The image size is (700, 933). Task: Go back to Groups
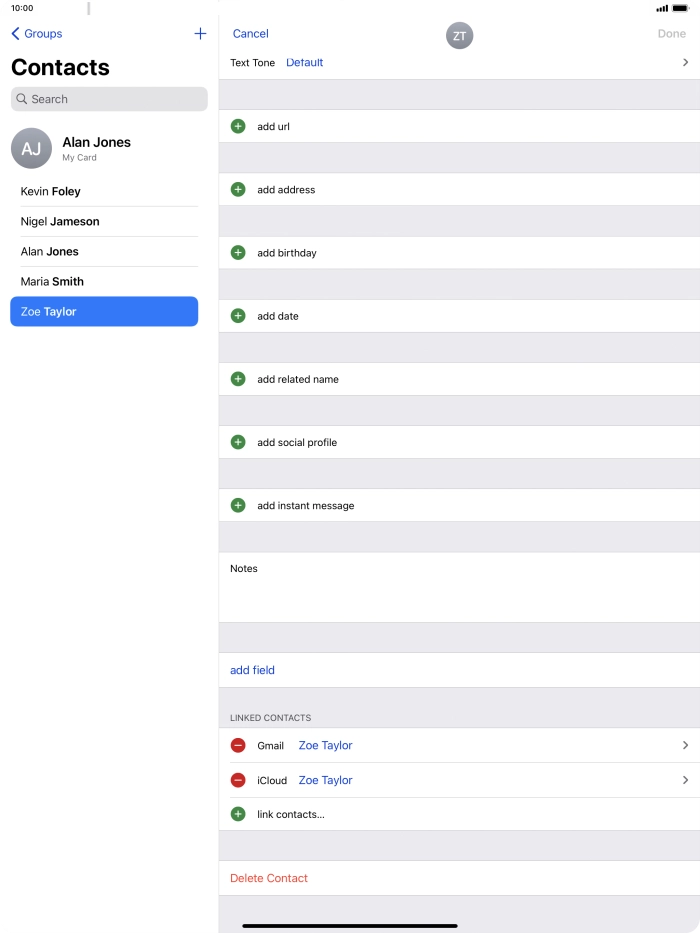point(37,34)
